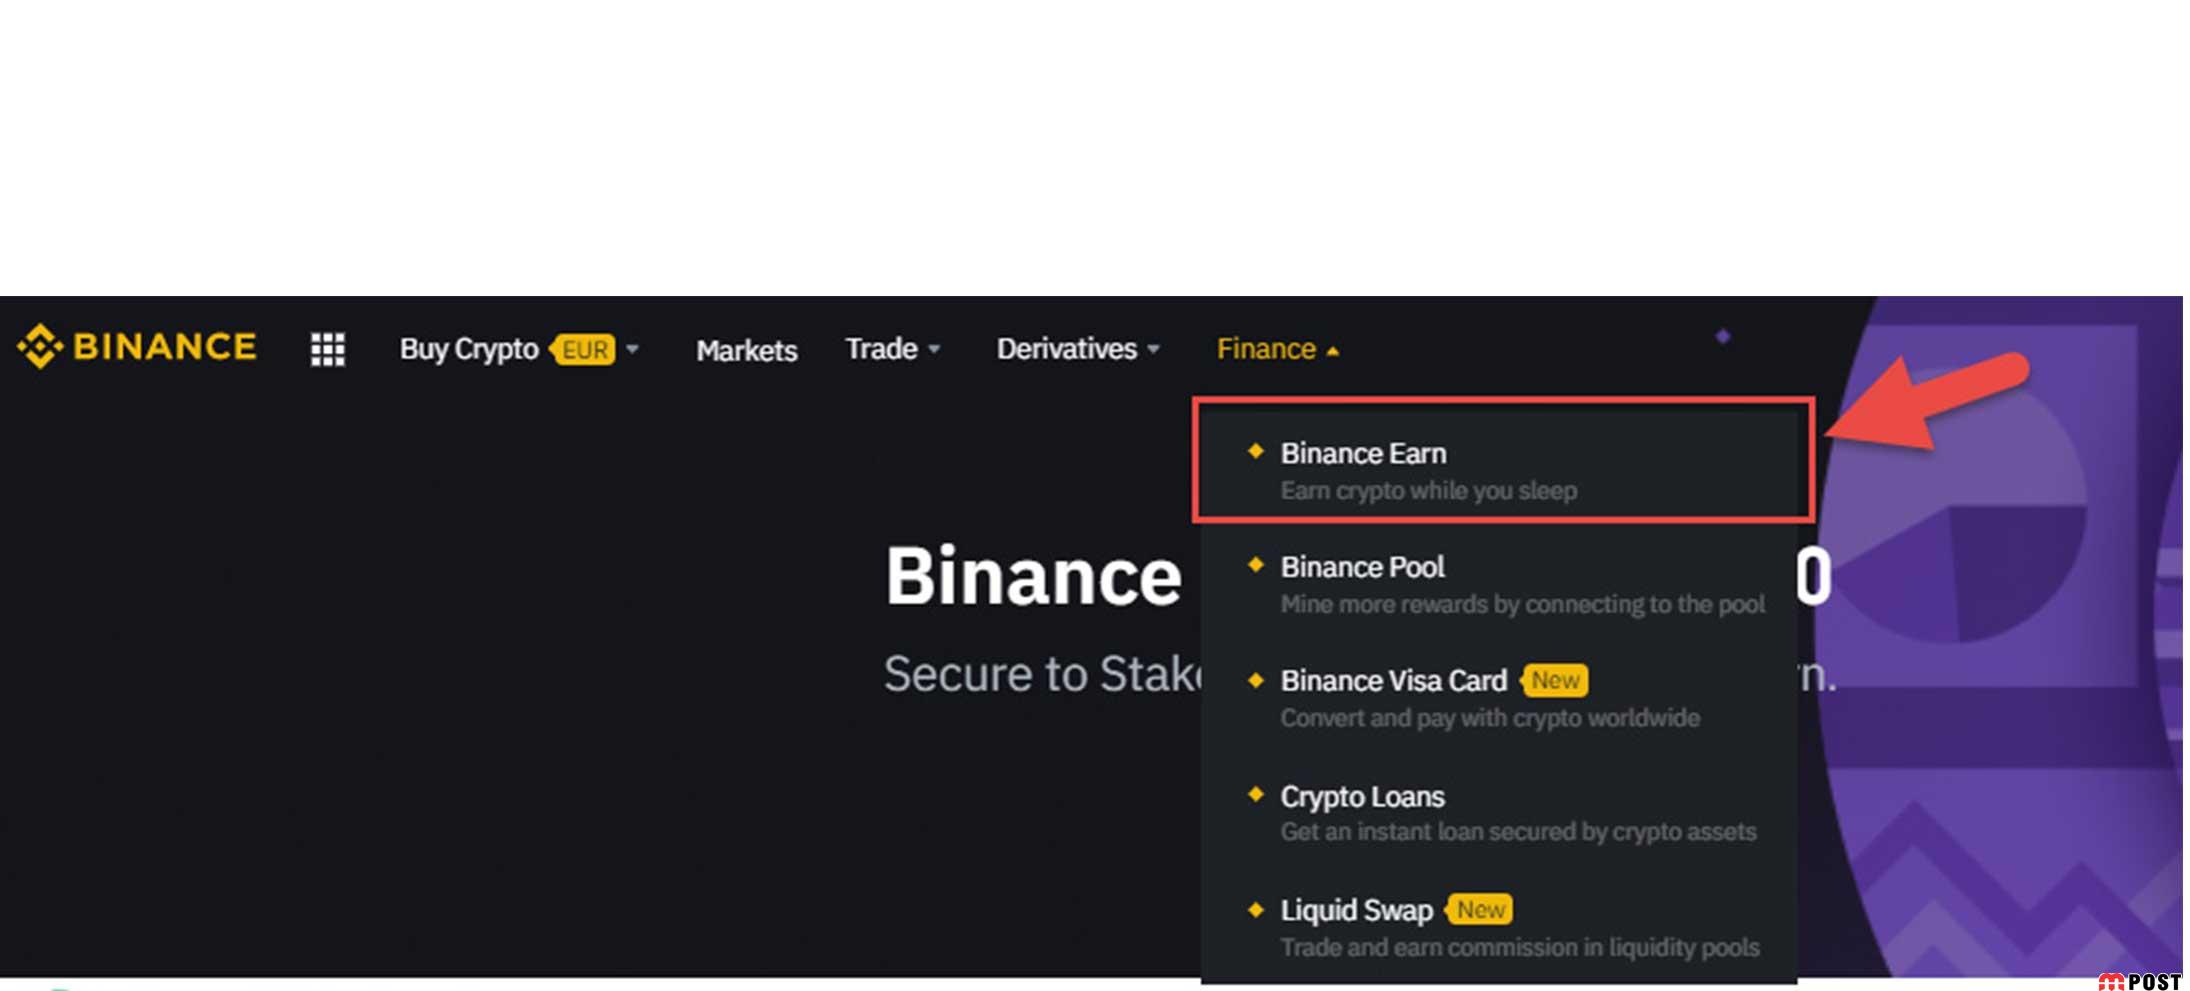The image size is (2190, 991).
Task: Click 'Trade and earn commission in liquidity' text
Action: 1520,947
